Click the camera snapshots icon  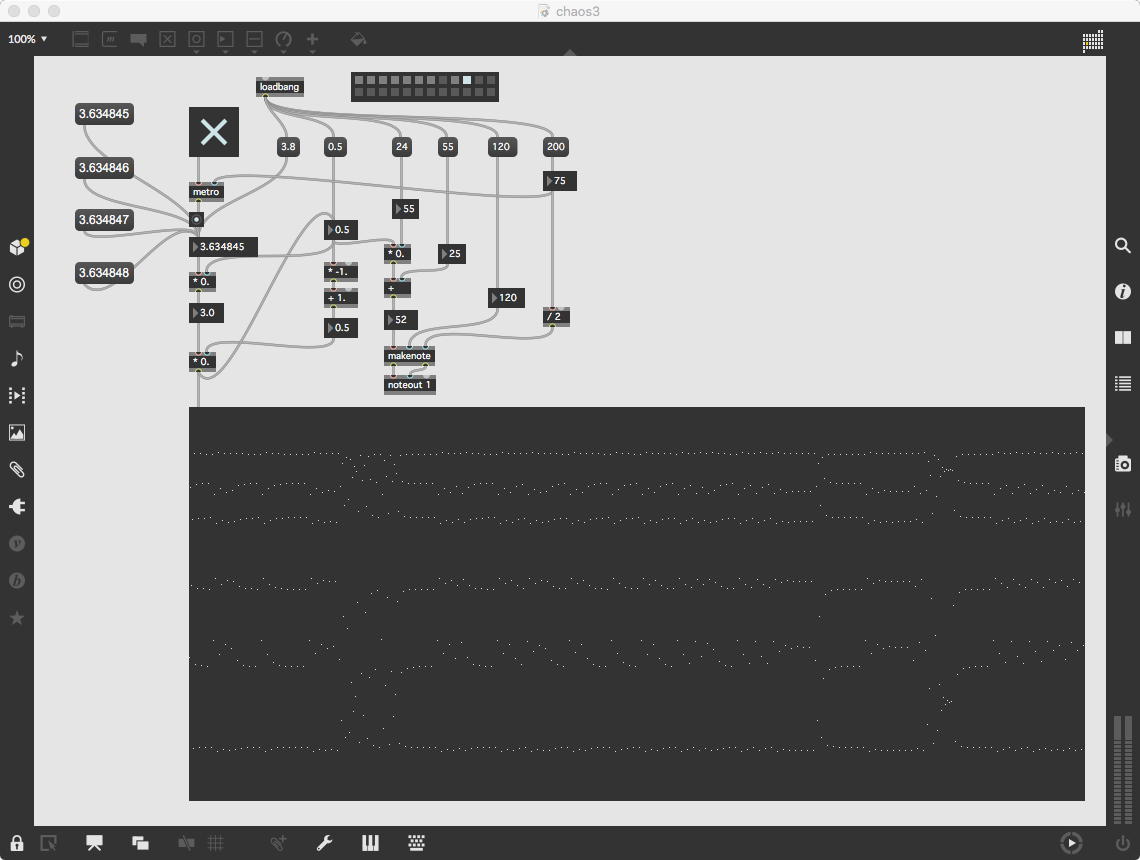pyautogui.click(x=1123, y=464)
